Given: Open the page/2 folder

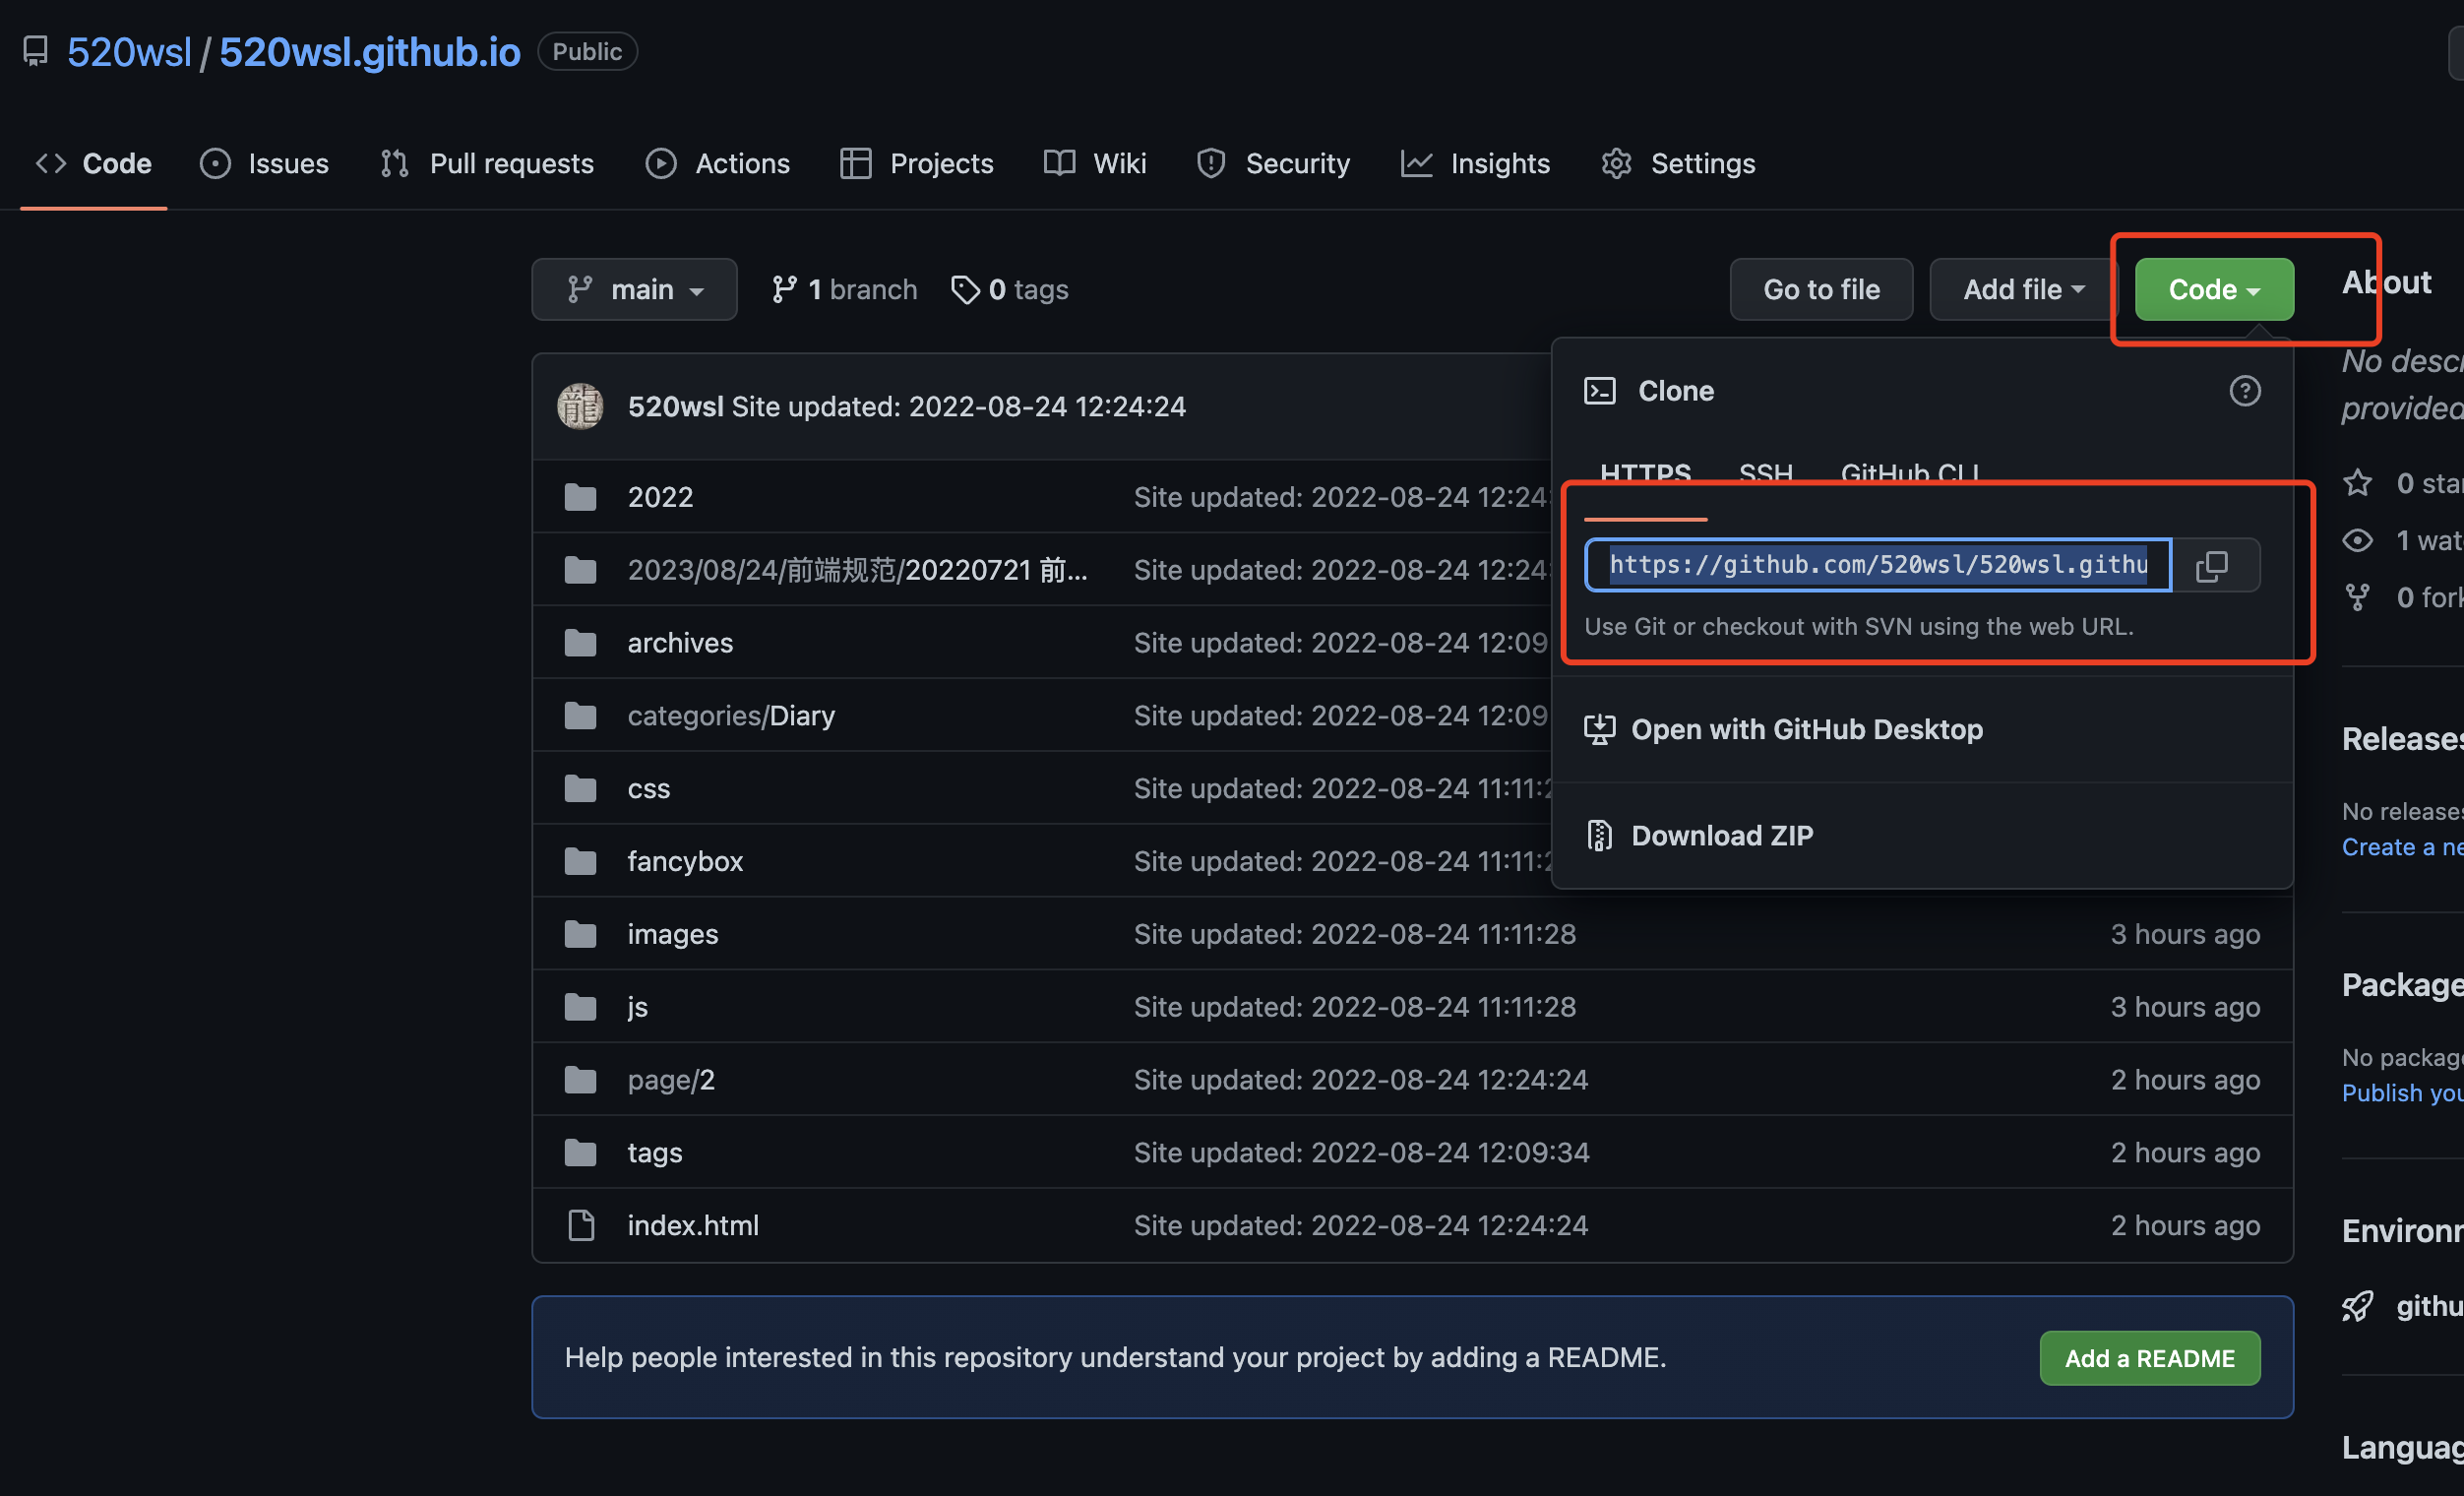Looking at the screenshot, I should pos(671,1080).
